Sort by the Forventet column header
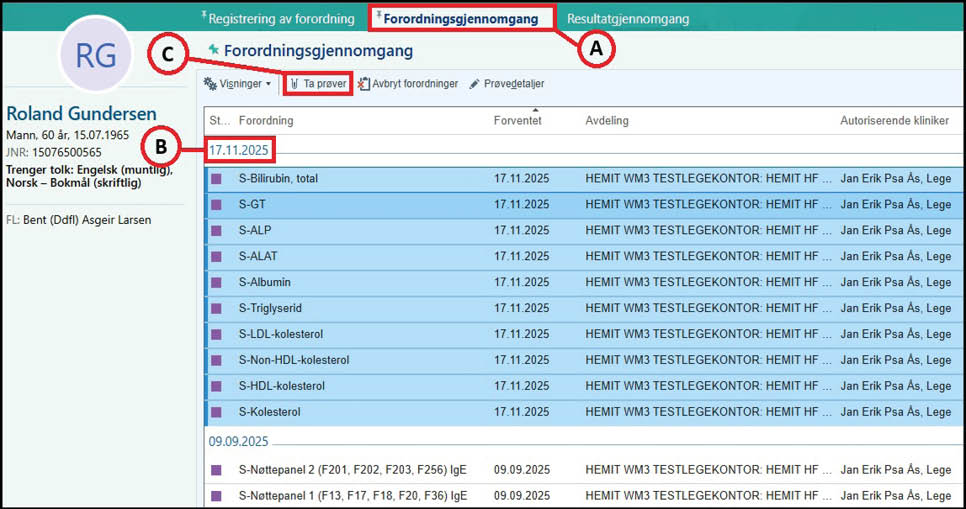The width and height of the screenshot is (966, 509). point(517,121)
